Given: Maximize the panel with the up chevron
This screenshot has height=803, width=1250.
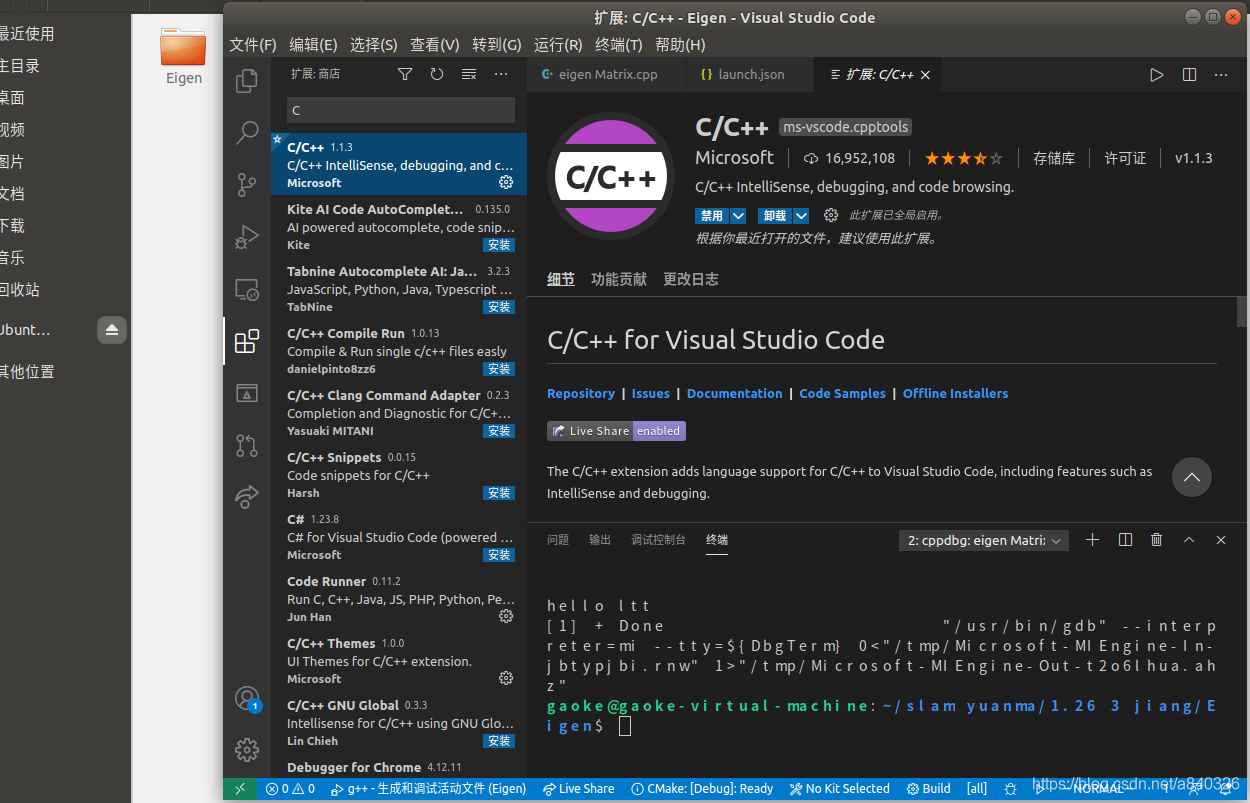Looking at the screenshot, I should 1189,540.
